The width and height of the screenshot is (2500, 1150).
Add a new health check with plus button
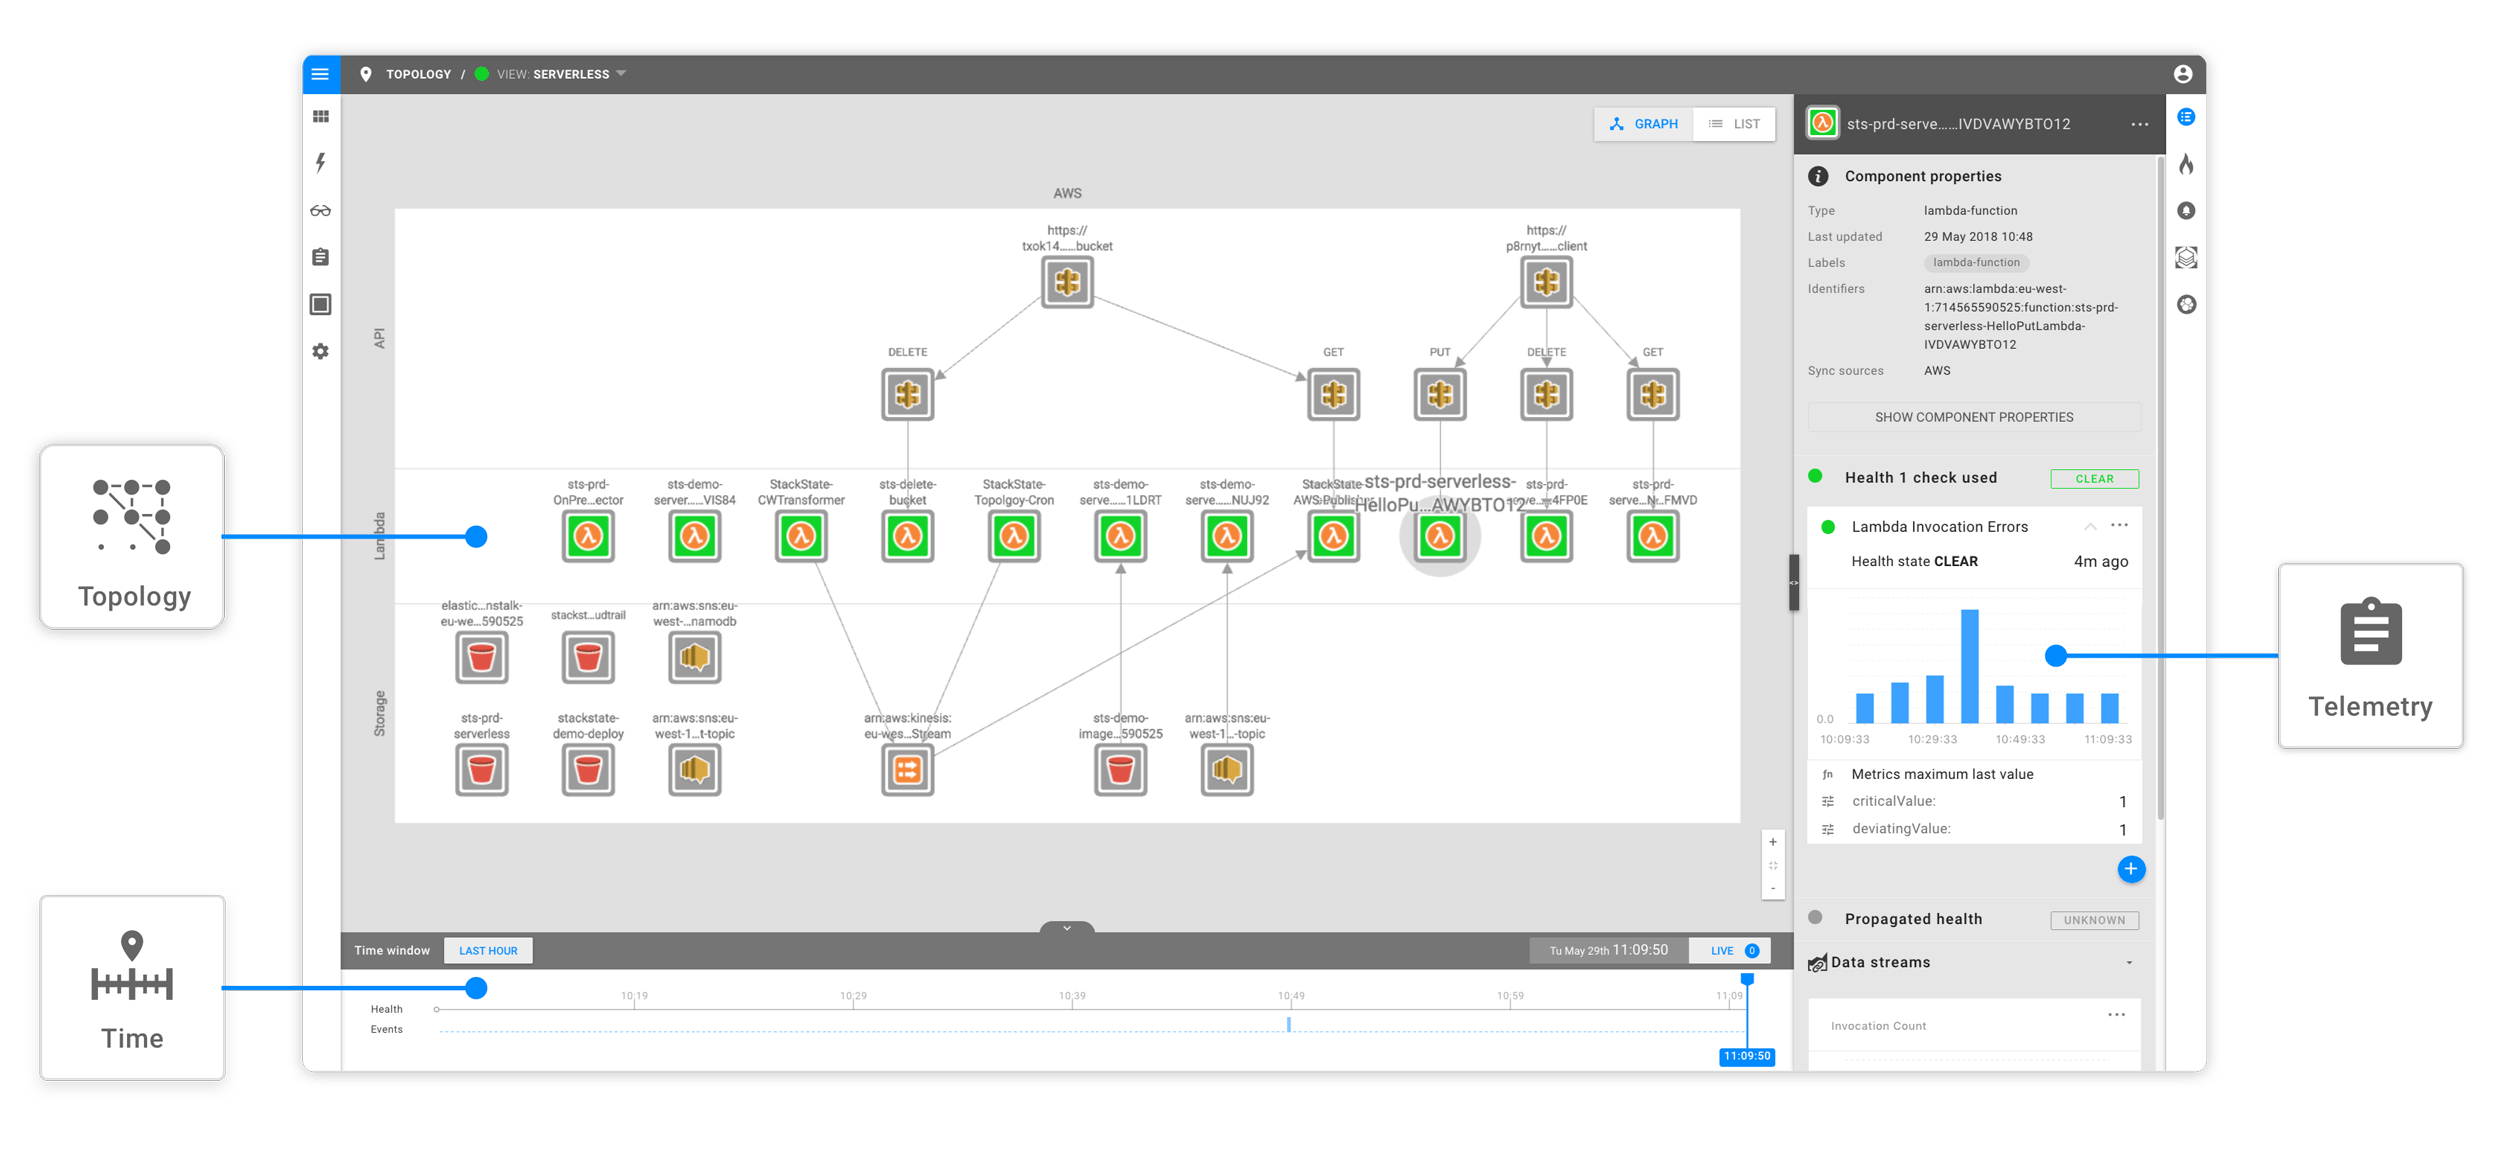tap(2131, 869)
